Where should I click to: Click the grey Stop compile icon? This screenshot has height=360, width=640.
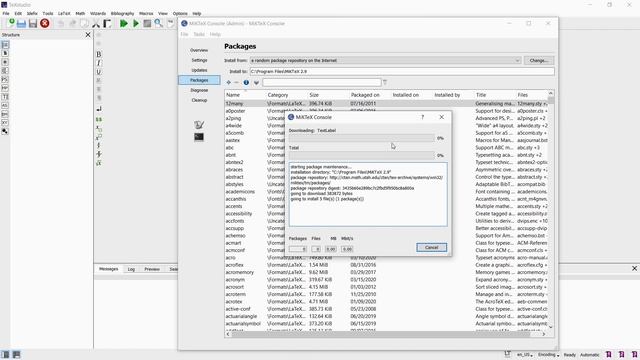(x=147, y=24)
